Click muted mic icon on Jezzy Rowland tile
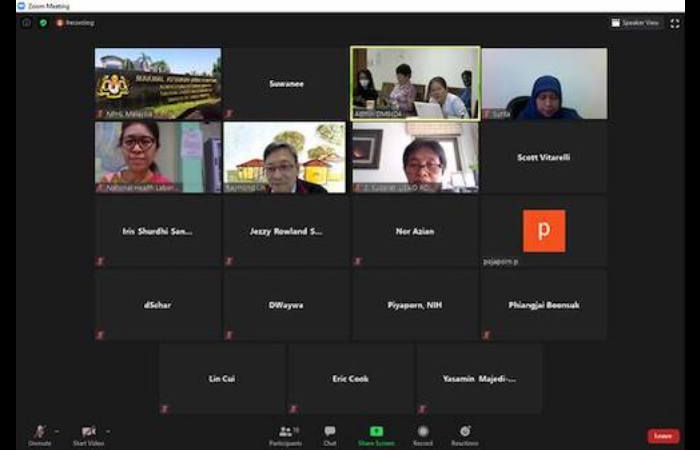The image size is (700, 450). point(229,262)
